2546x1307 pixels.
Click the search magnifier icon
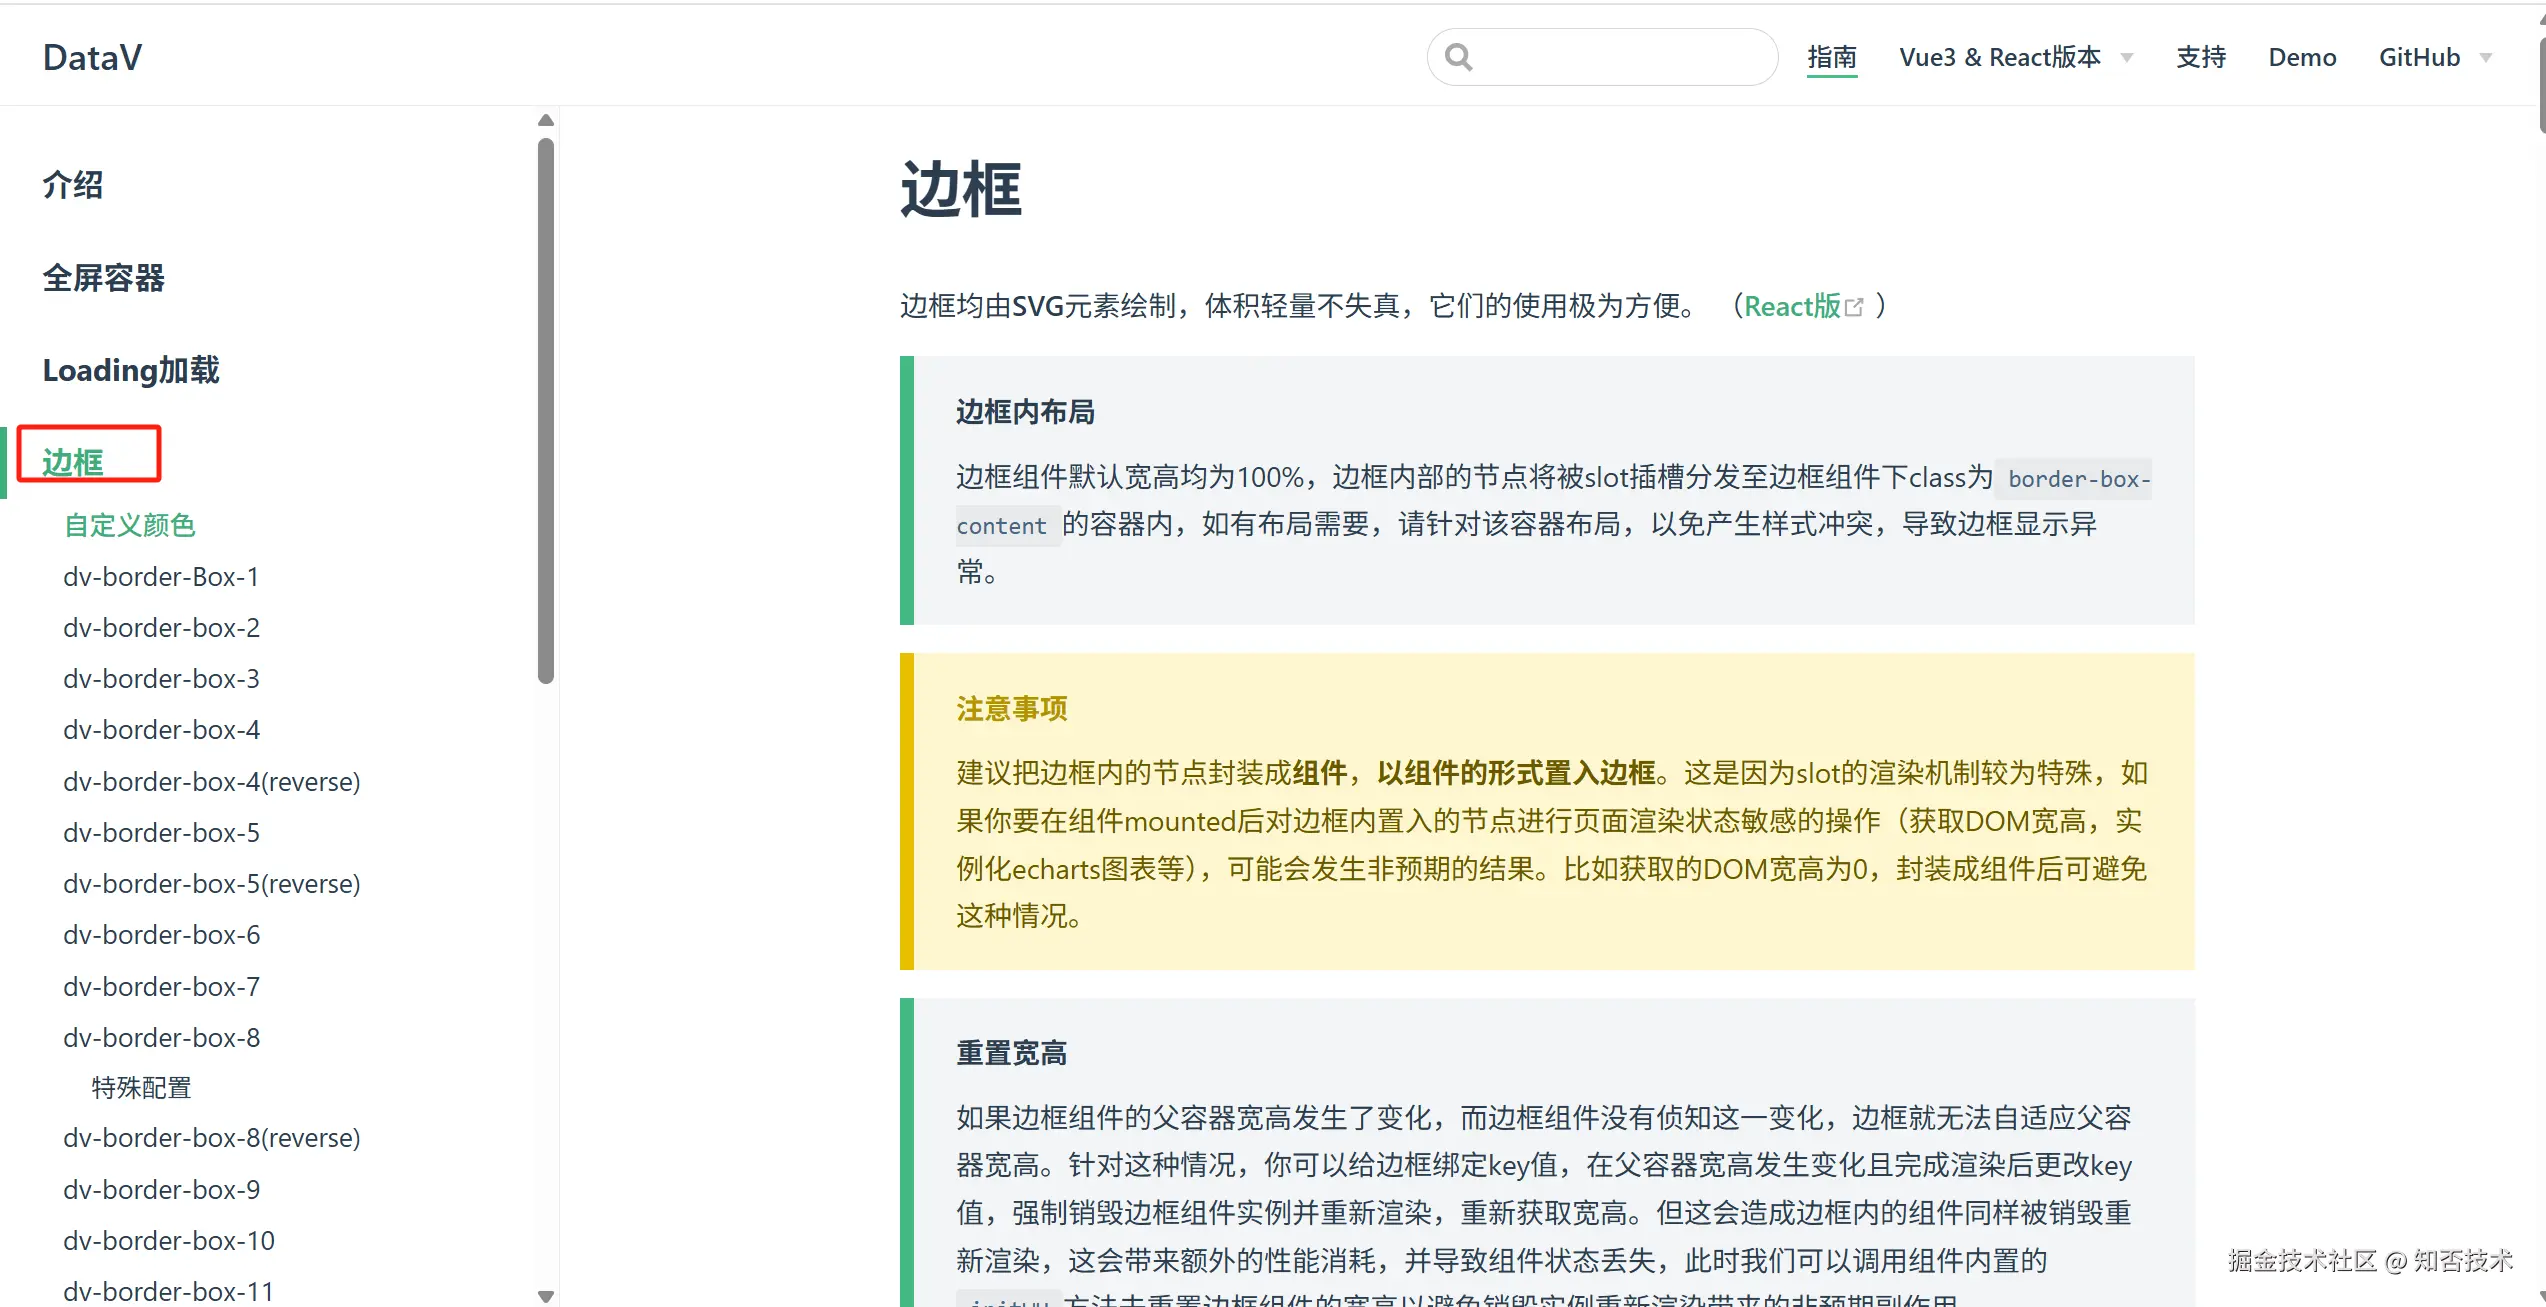click(1459, 57)
